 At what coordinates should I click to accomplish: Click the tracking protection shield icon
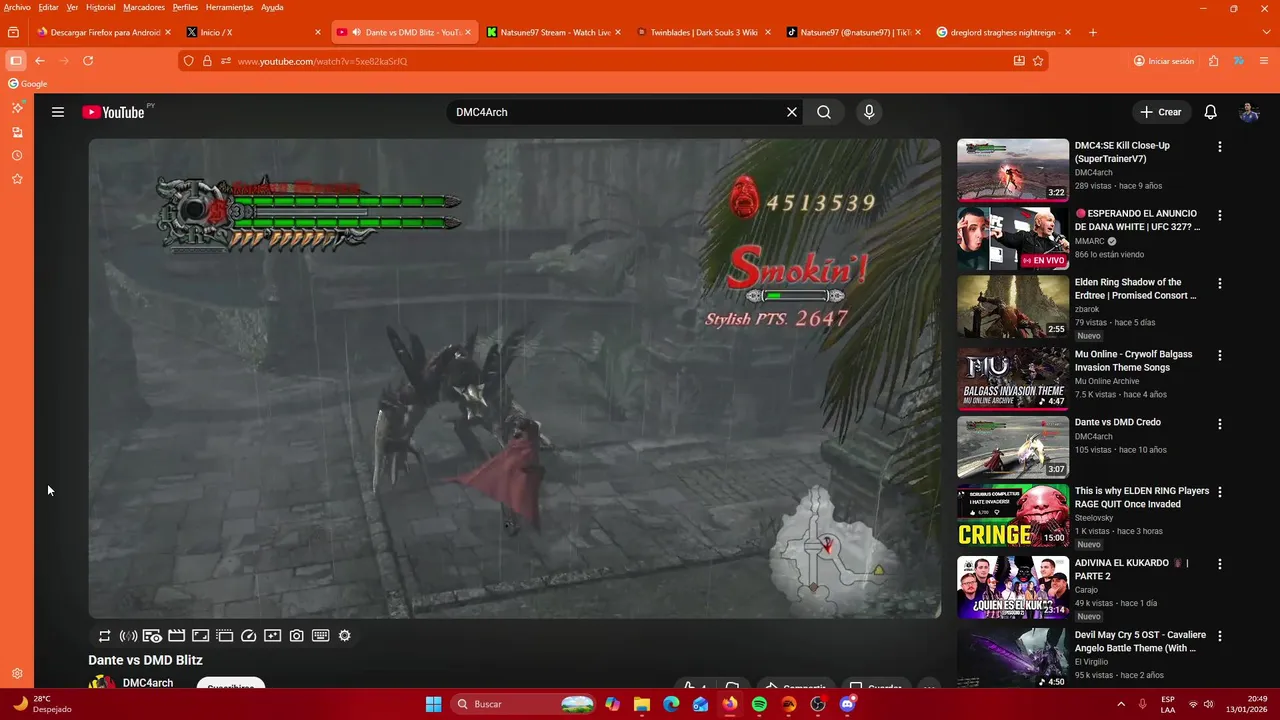pos(189,61)
